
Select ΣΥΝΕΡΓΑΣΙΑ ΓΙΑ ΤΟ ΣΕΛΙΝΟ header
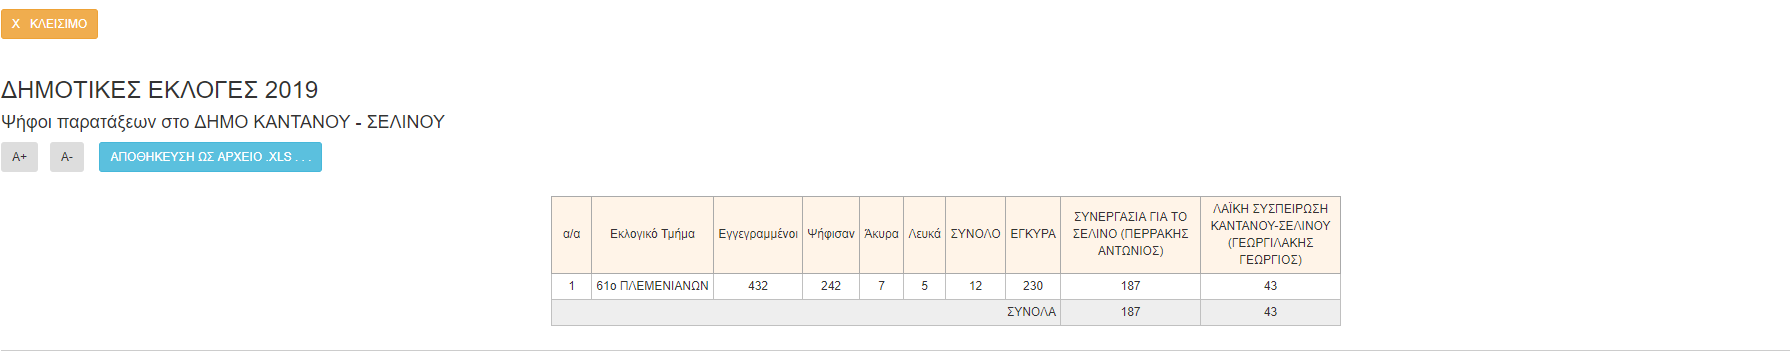click(1131, 234)
